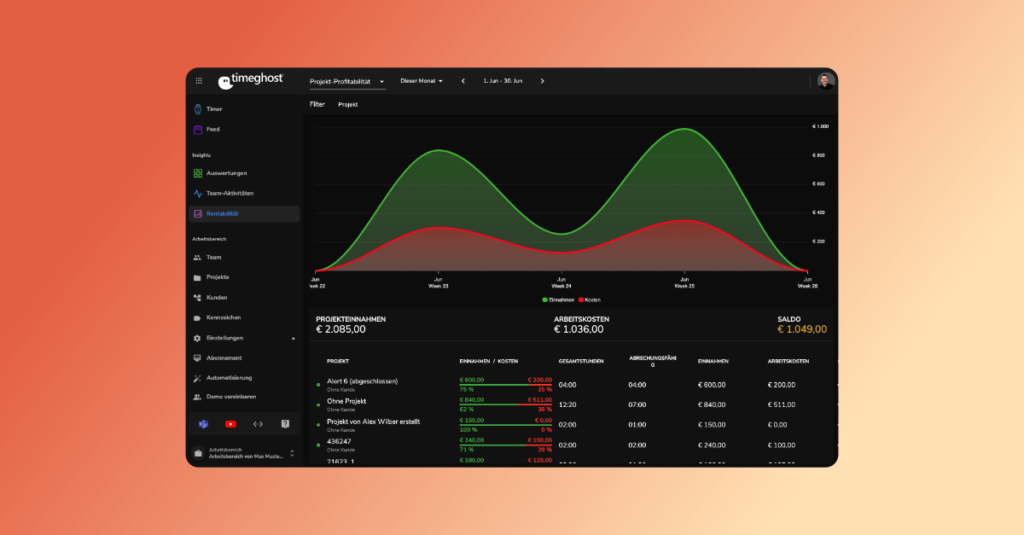The width and height of the screenshot is (1024, 535).
Task: Open the Arbeitsbereich workspace switcher
Action: click(x=244, y=454)
